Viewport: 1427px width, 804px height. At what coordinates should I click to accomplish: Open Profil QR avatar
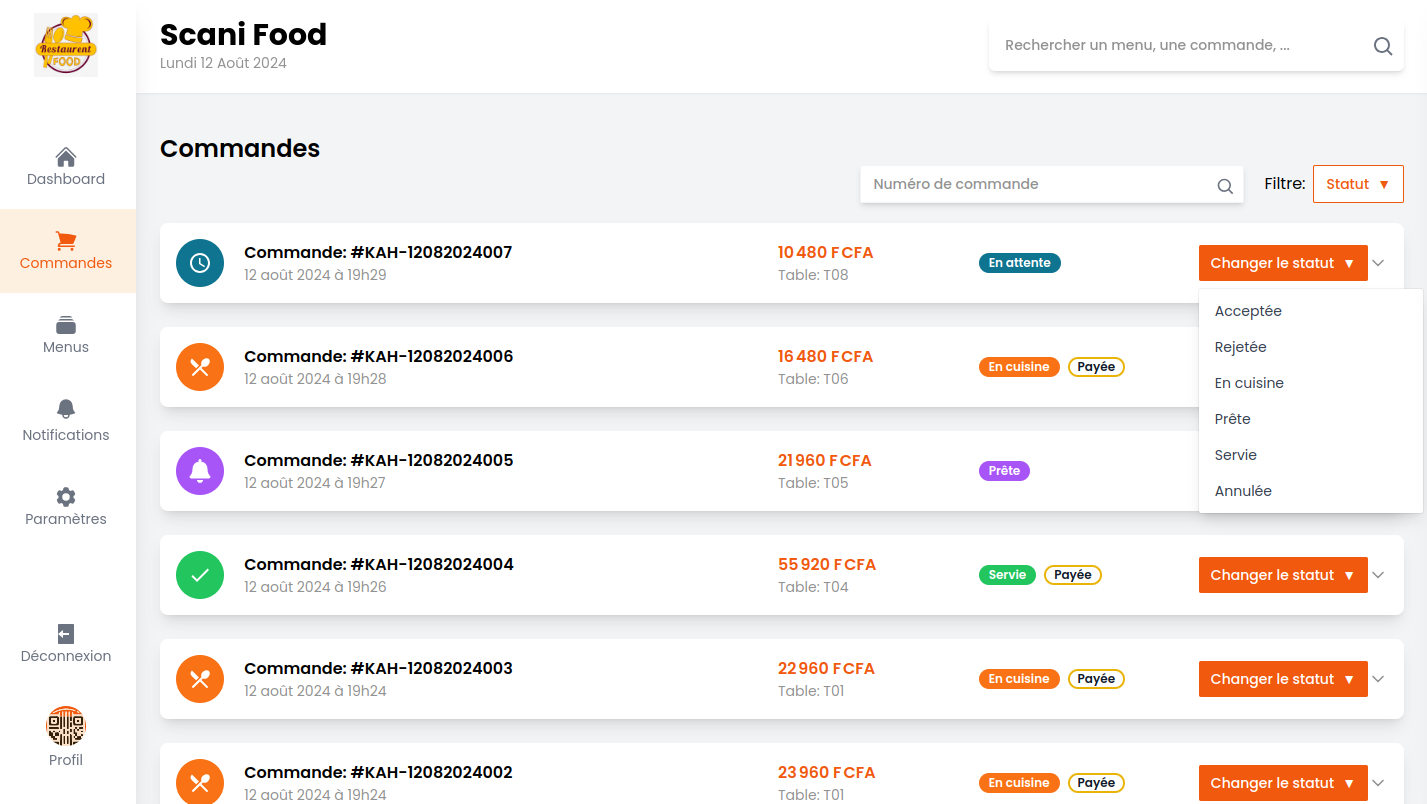pyautogui.click(x=66, y=726)
